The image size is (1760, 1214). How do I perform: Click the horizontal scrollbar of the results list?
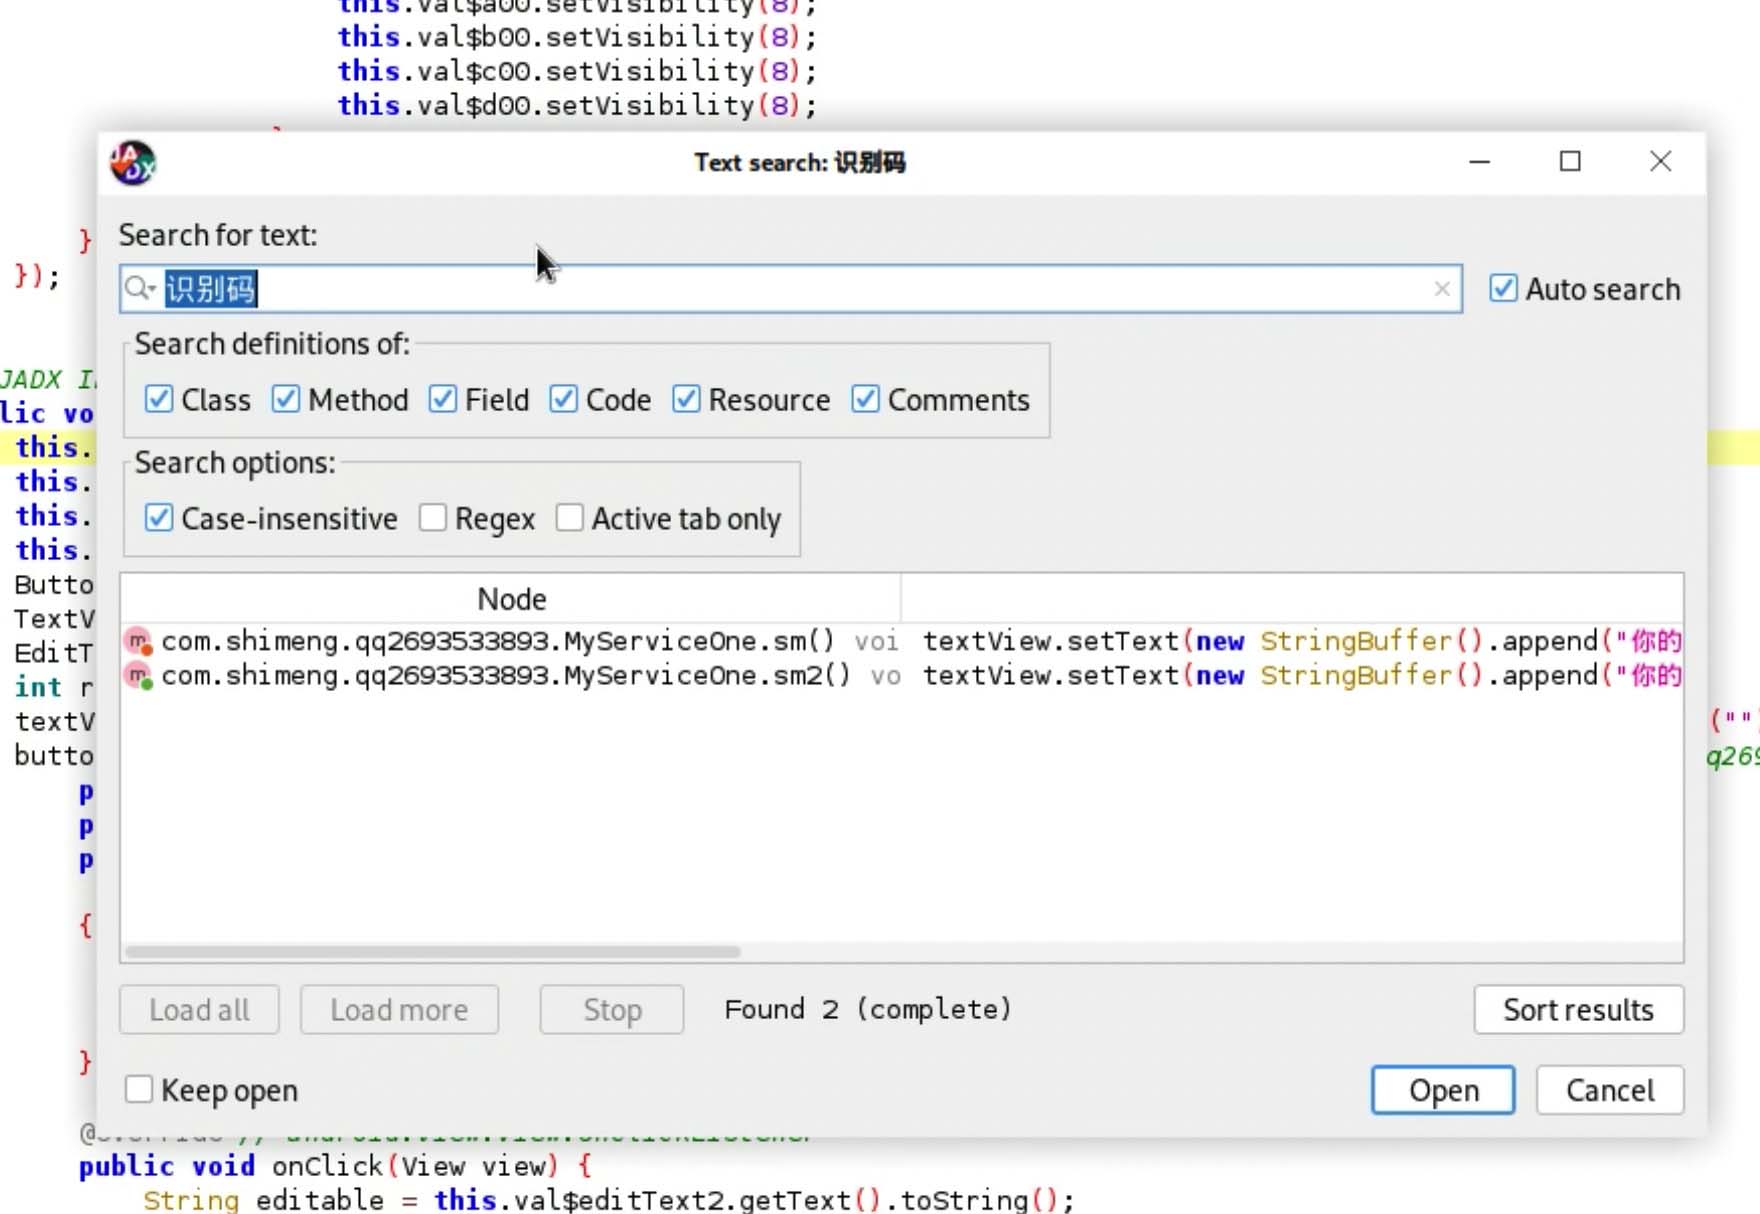click(432, 952)
